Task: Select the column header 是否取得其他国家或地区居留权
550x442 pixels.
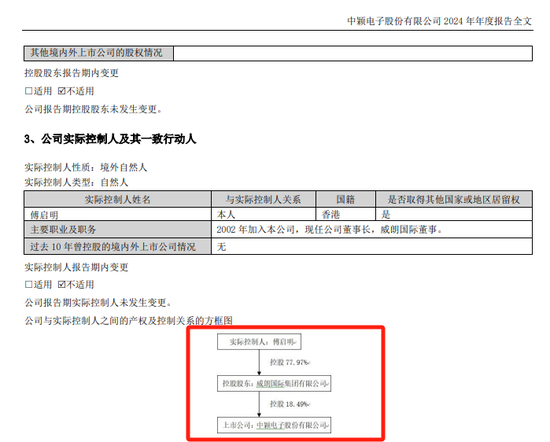Action: click(x=454, y=200)
